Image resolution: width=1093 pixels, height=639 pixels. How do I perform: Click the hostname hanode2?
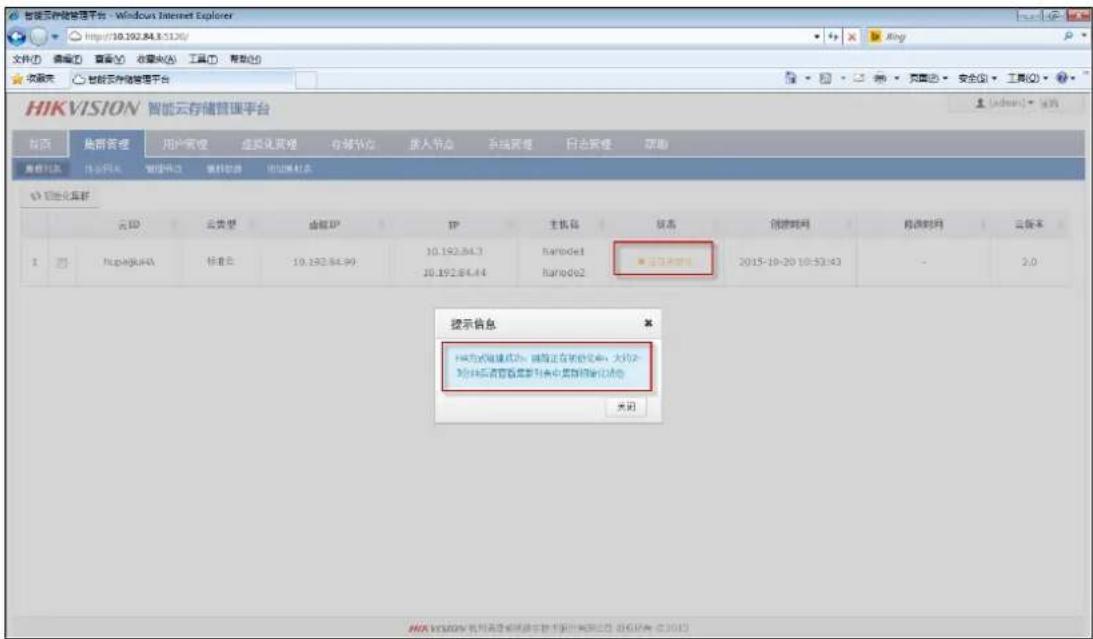pos(563,272)
